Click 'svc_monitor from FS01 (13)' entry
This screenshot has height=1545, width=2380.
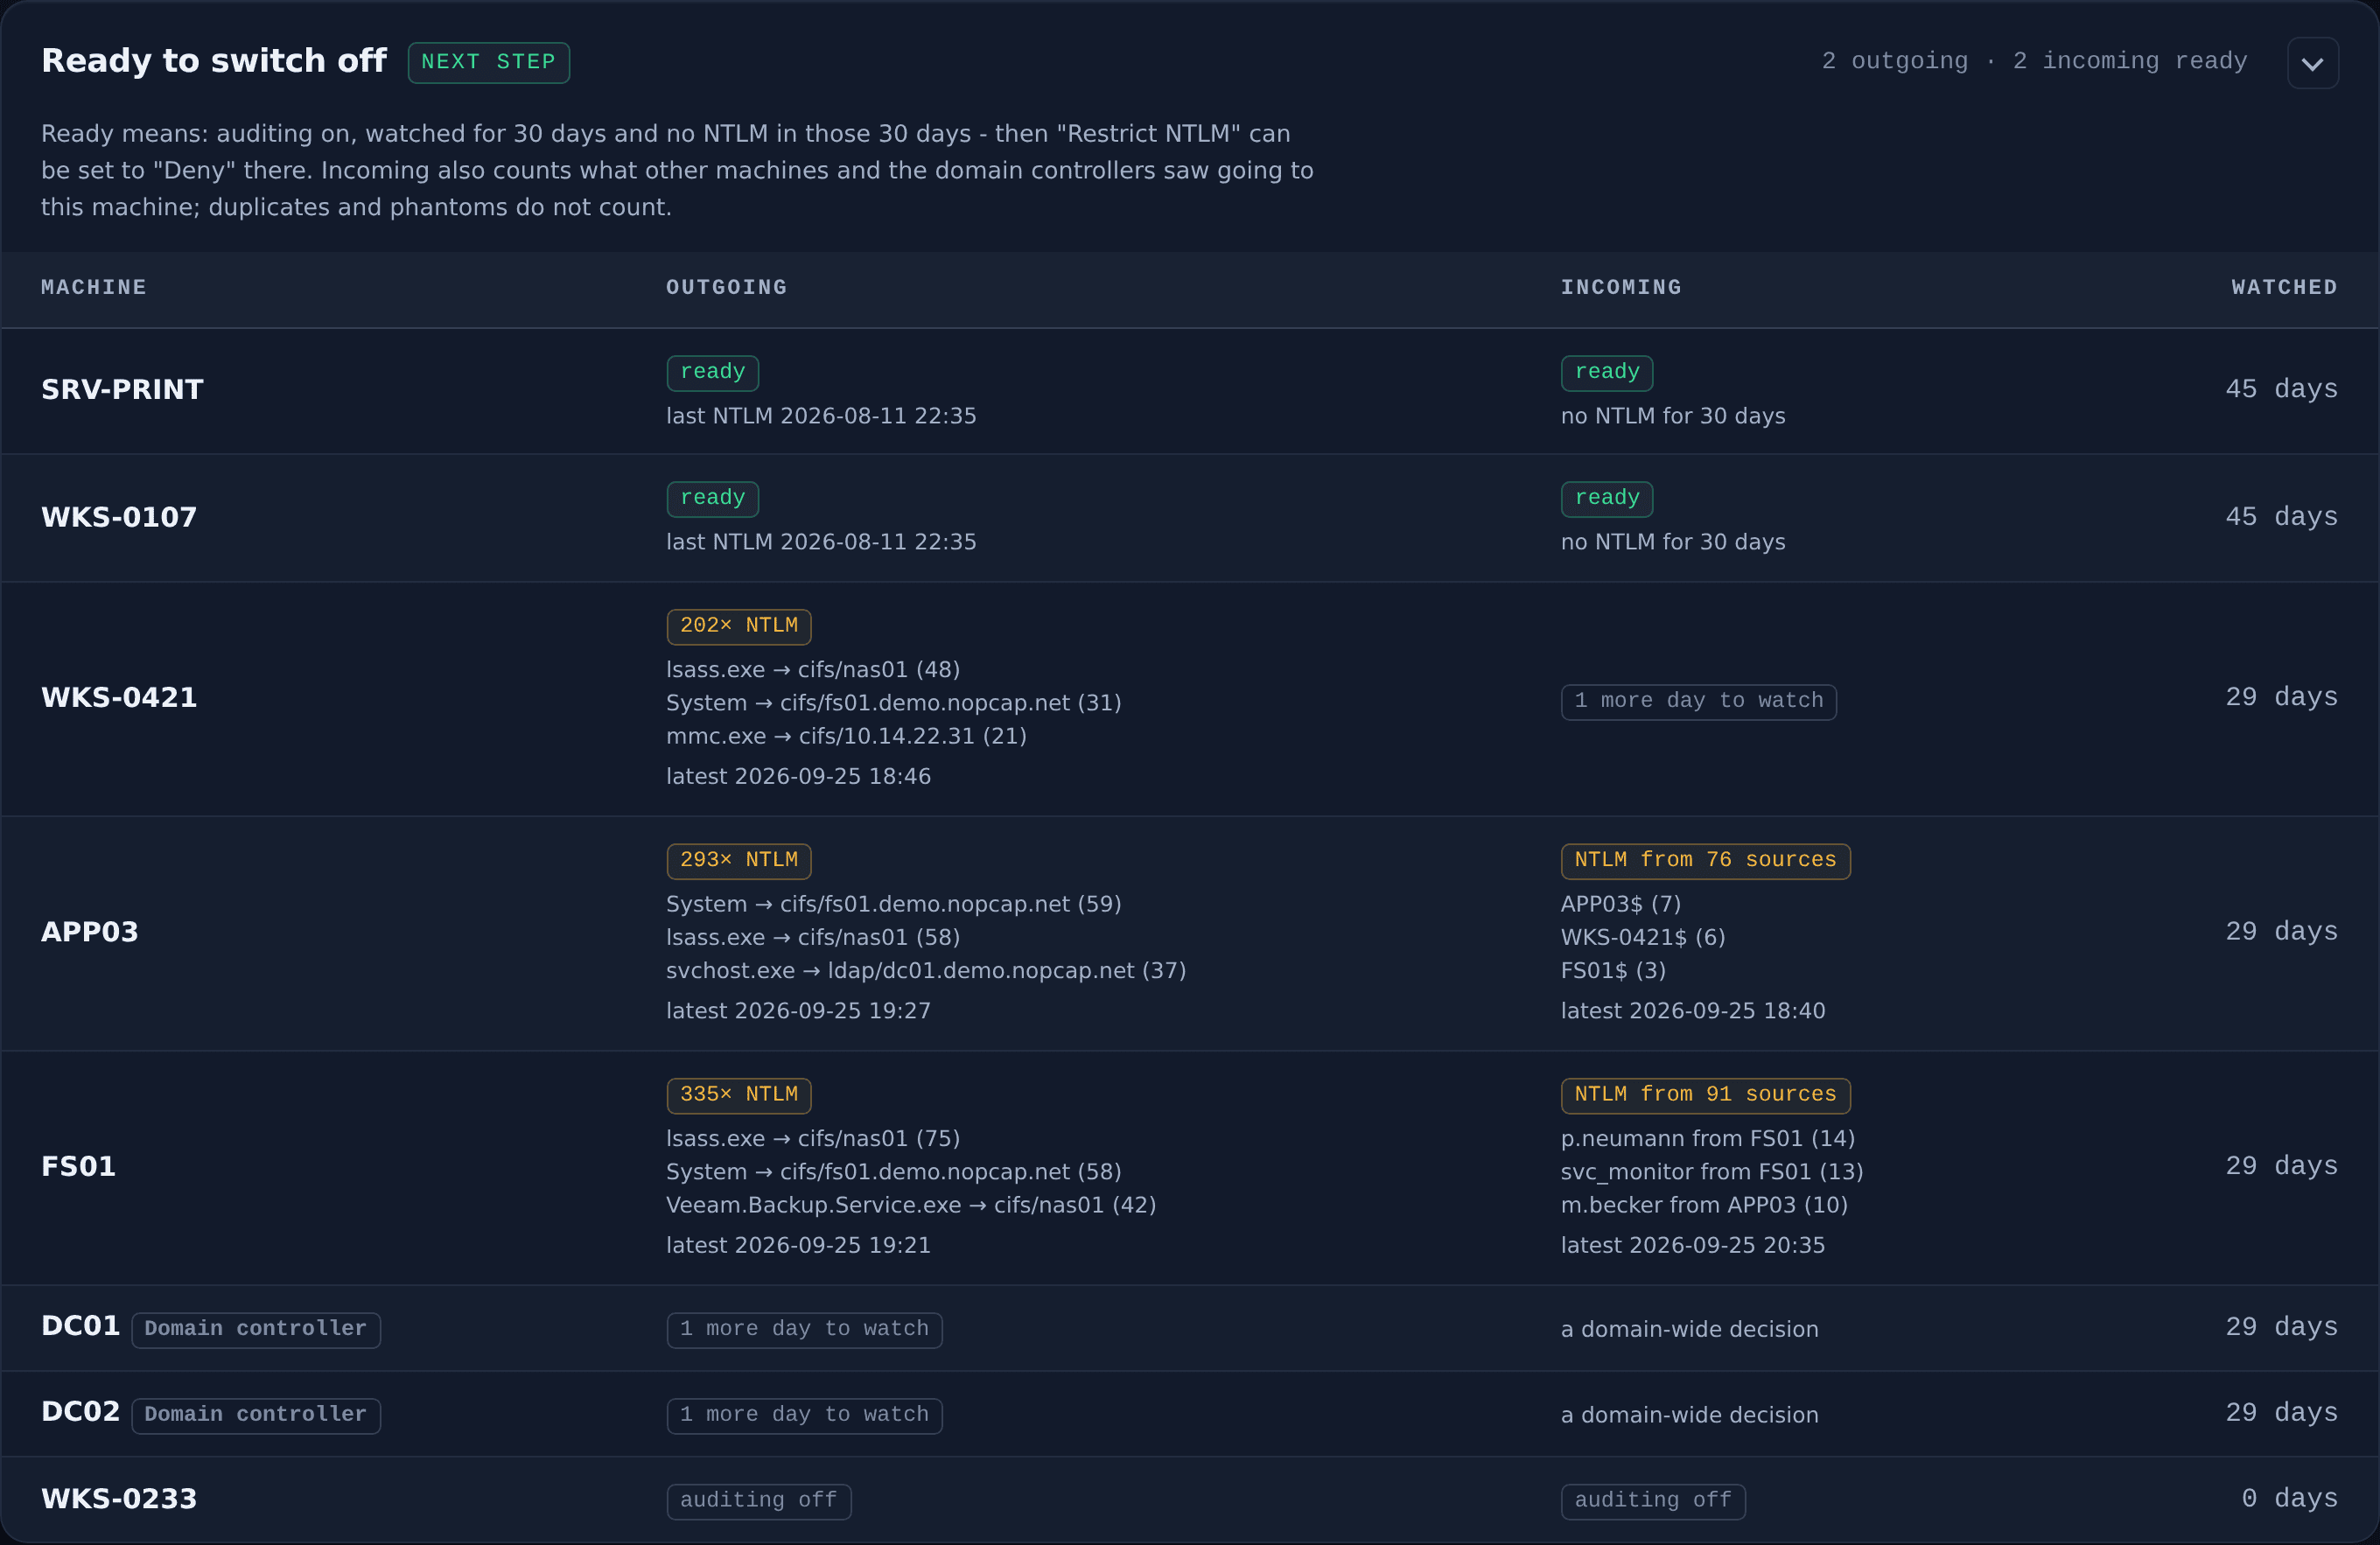(x=1712, y=1172)
